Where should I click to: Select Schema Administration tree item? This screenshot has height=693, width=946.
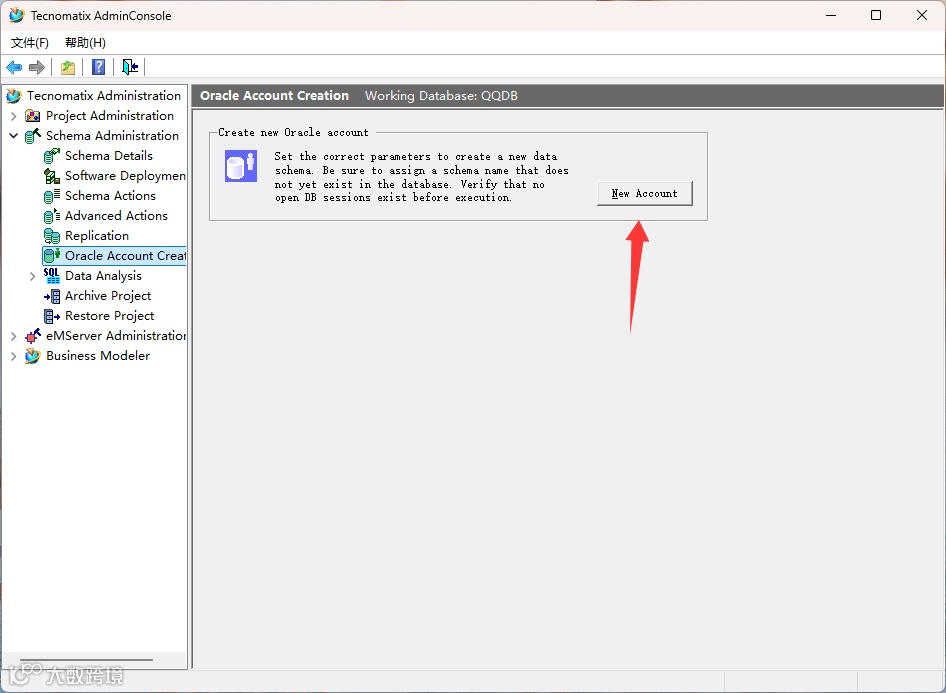pyautogui.click(x=112, y=136)
